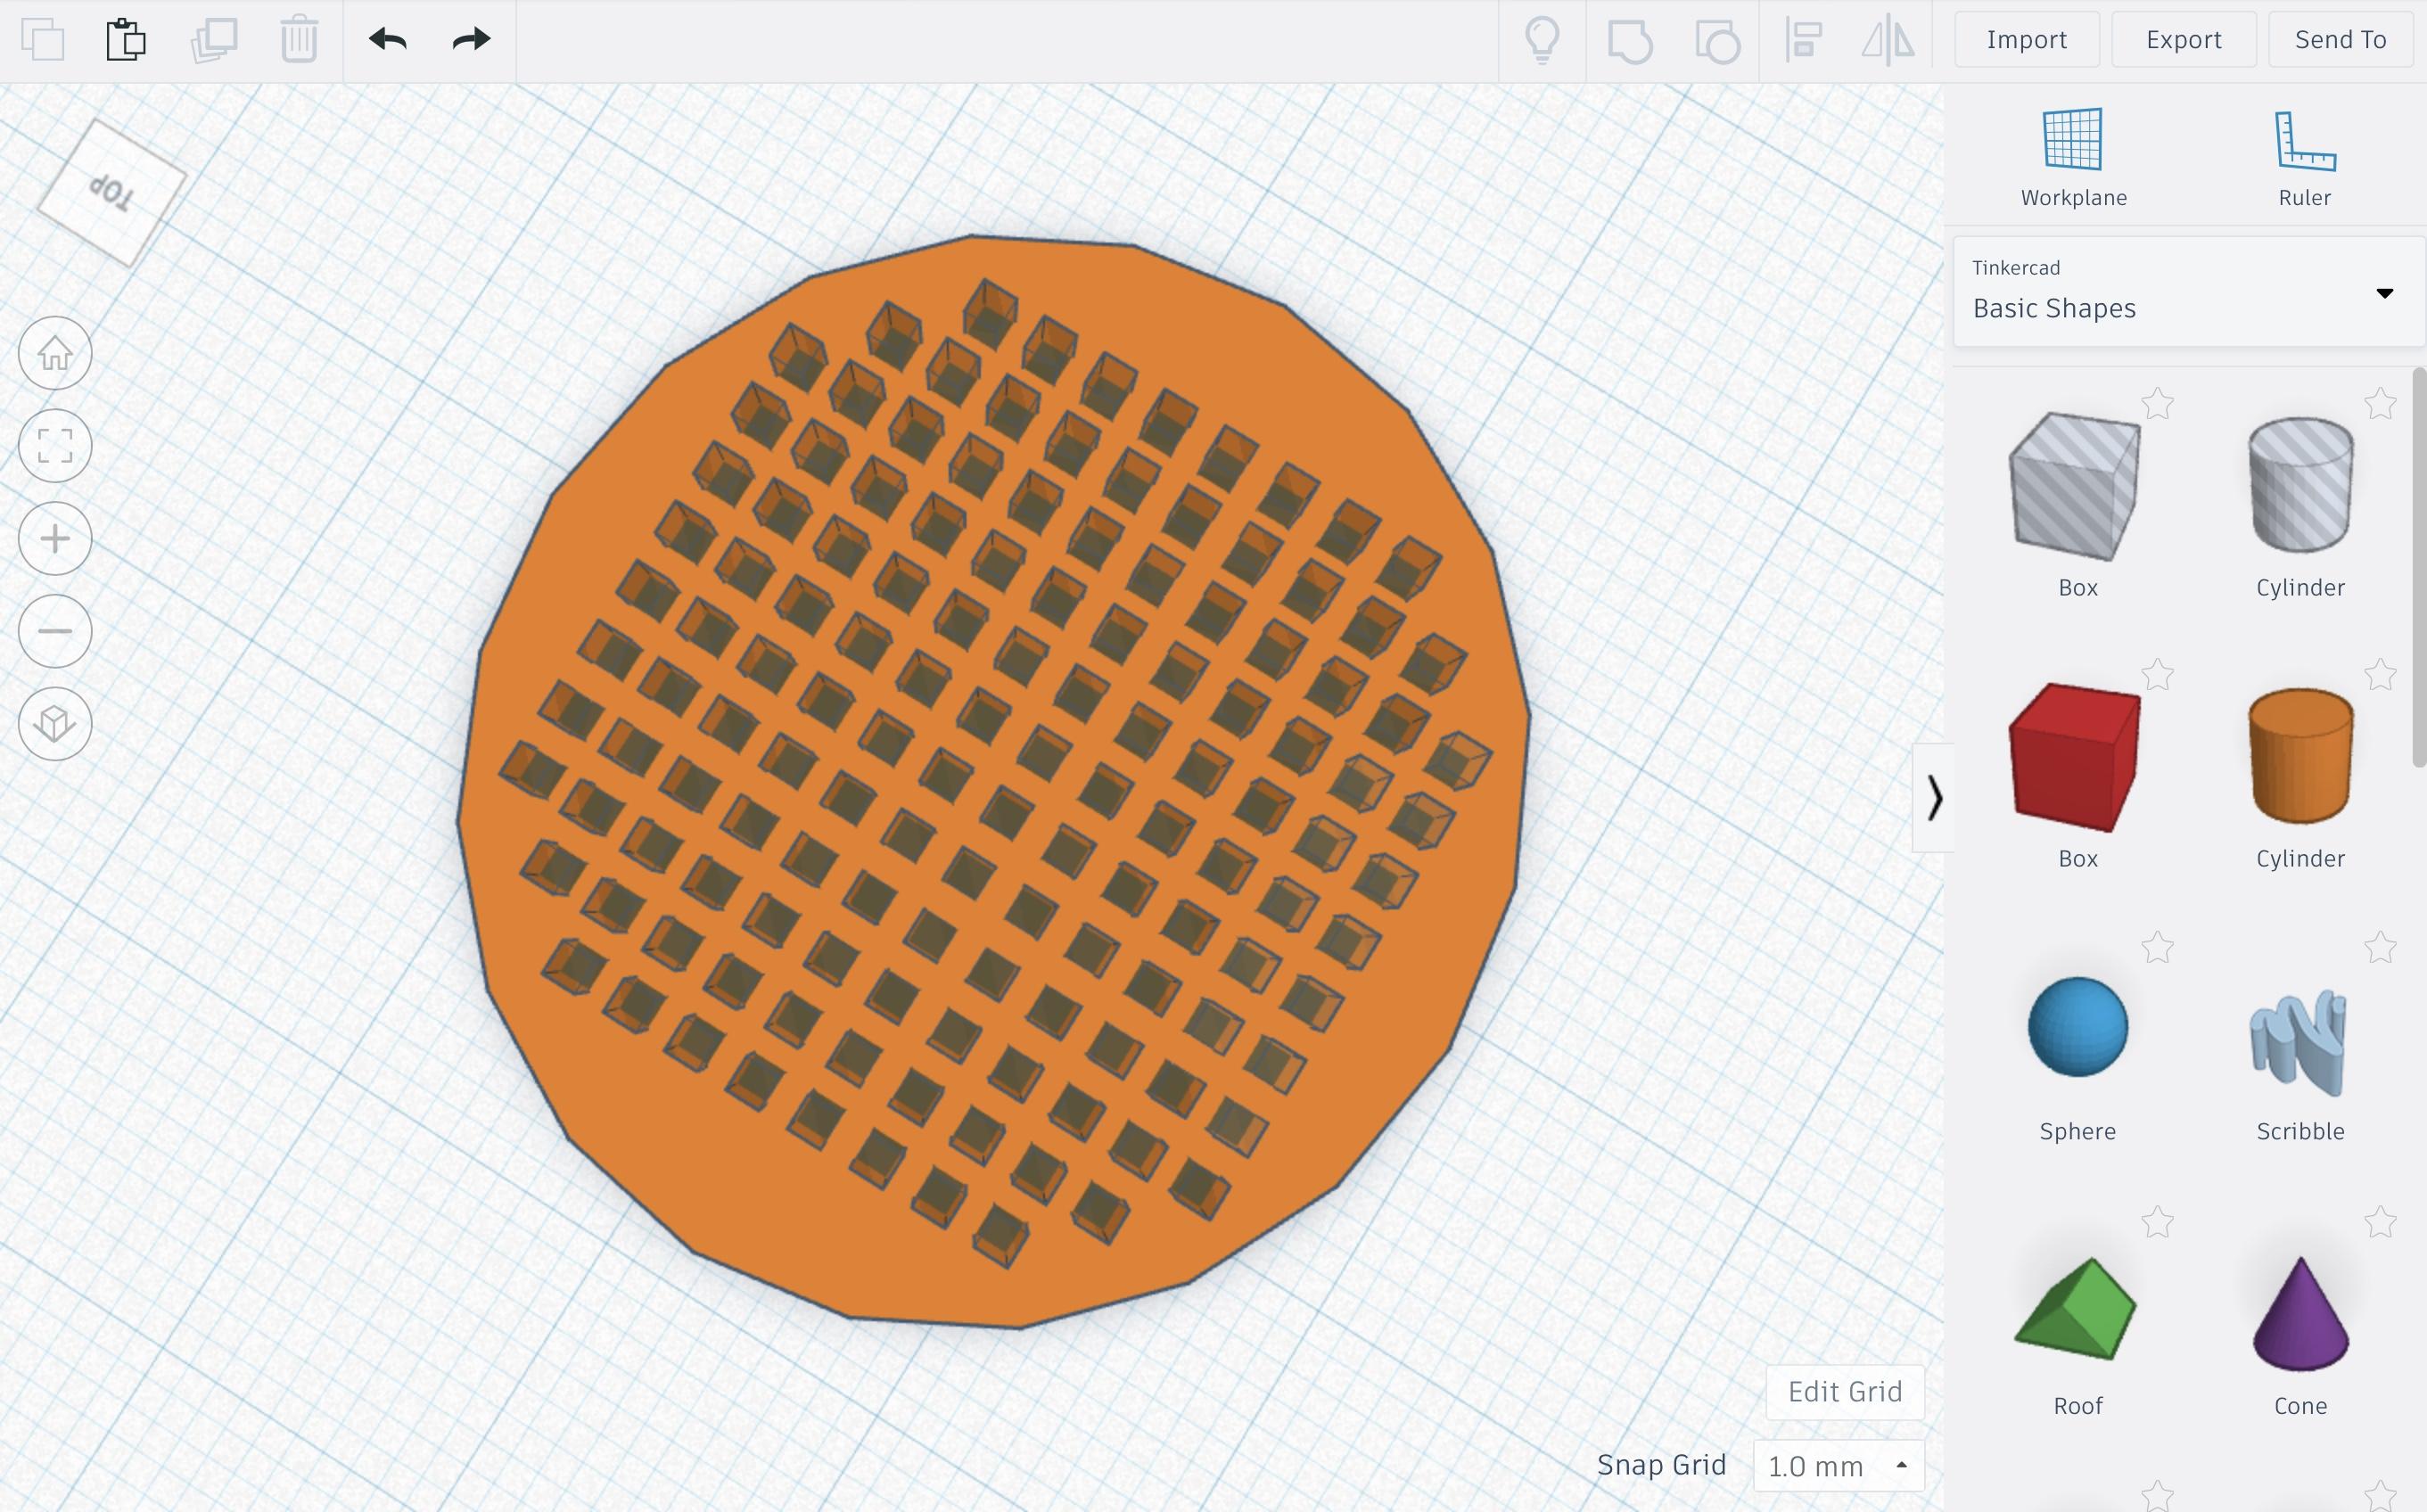Pick the green Roof shape
2427x1512 pixels.
2076,1309
